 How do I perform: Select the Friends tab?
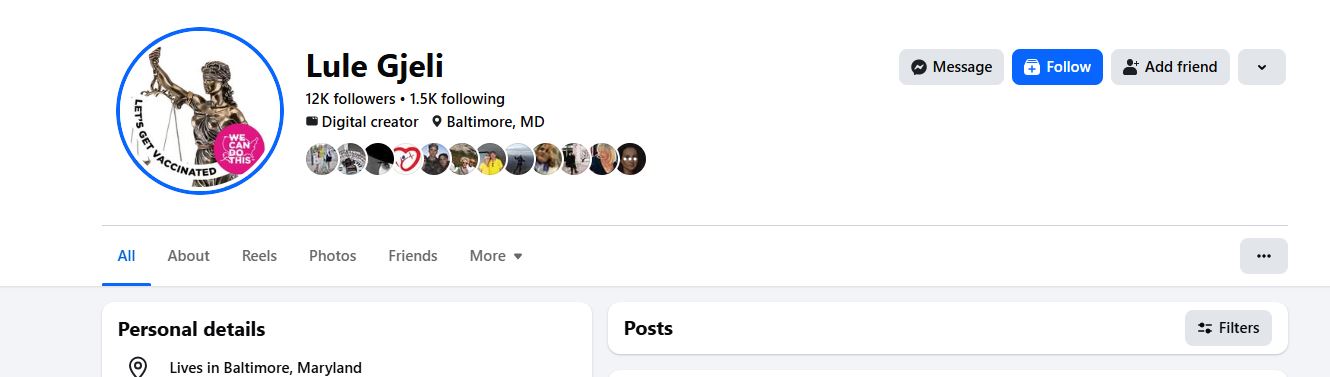point(413,256)
